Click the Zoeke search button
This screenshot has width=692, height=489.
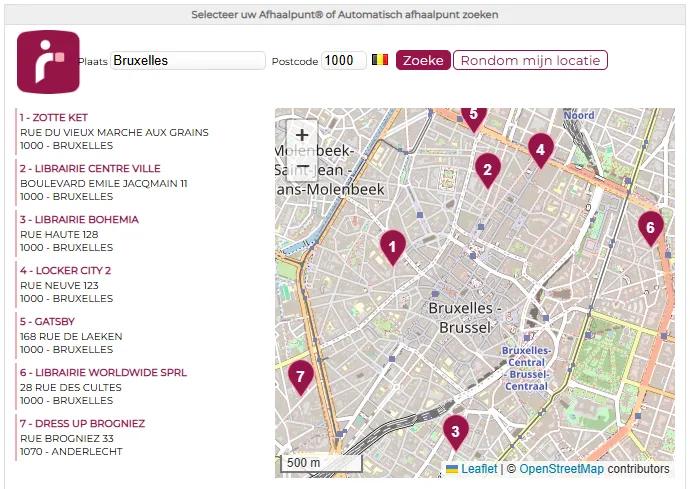tap(423, 60)
